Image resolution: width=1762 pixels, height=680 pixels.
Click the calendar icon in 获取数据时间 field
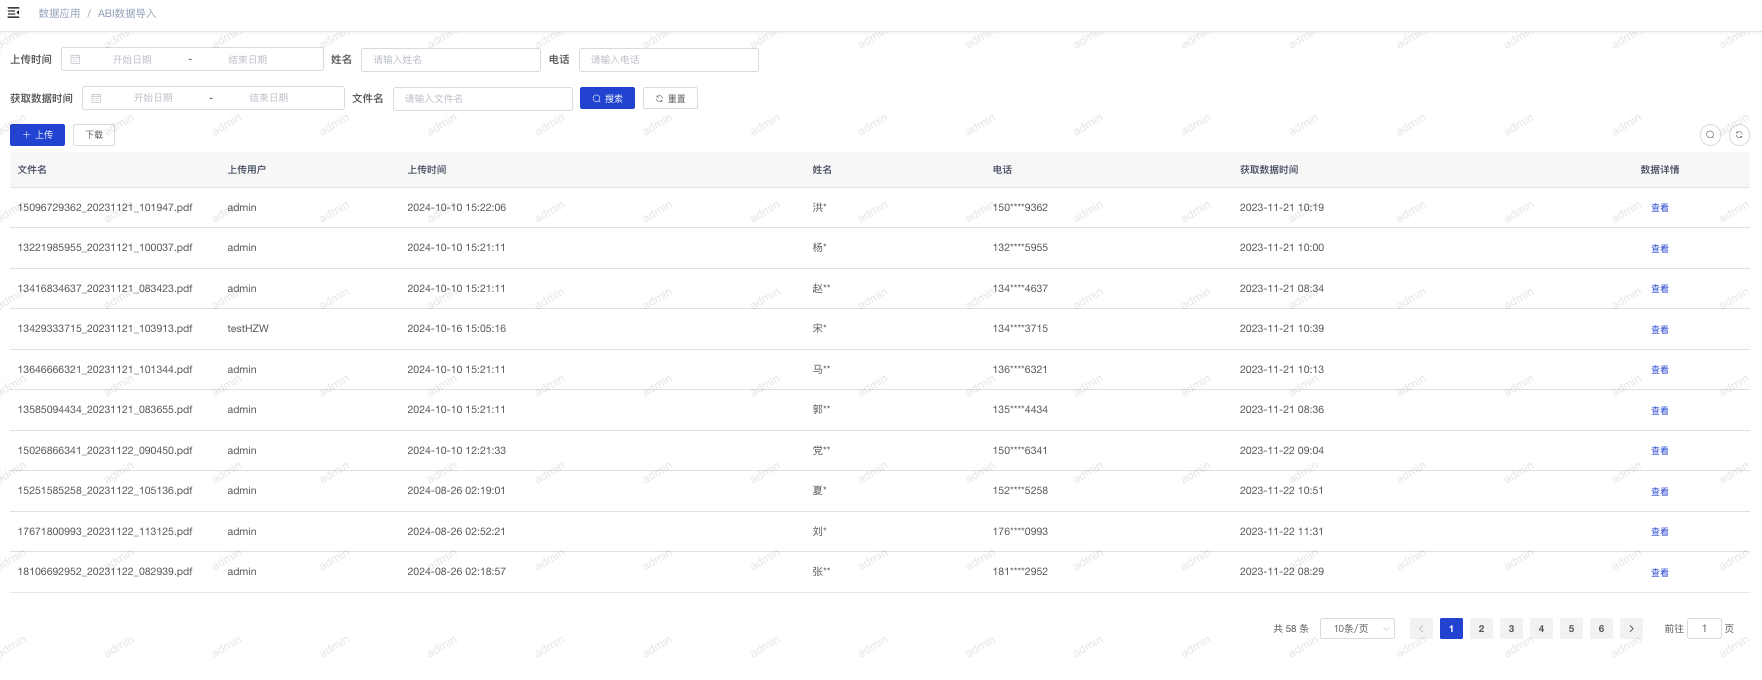[x=96, y=98]
